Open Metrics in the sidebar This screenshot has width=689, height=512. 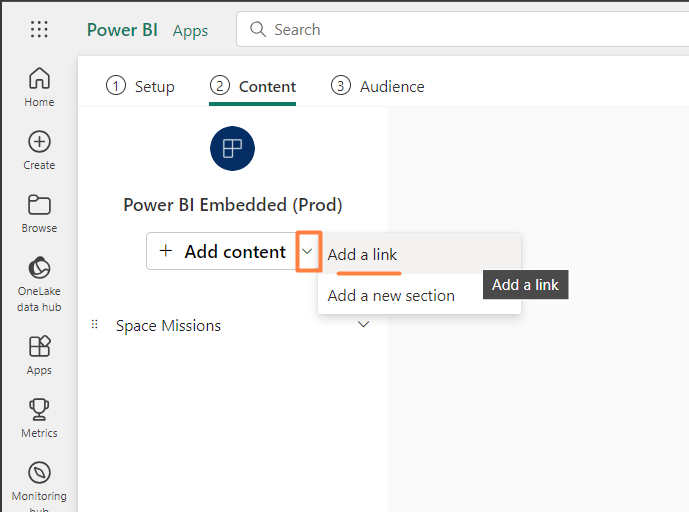39,418
